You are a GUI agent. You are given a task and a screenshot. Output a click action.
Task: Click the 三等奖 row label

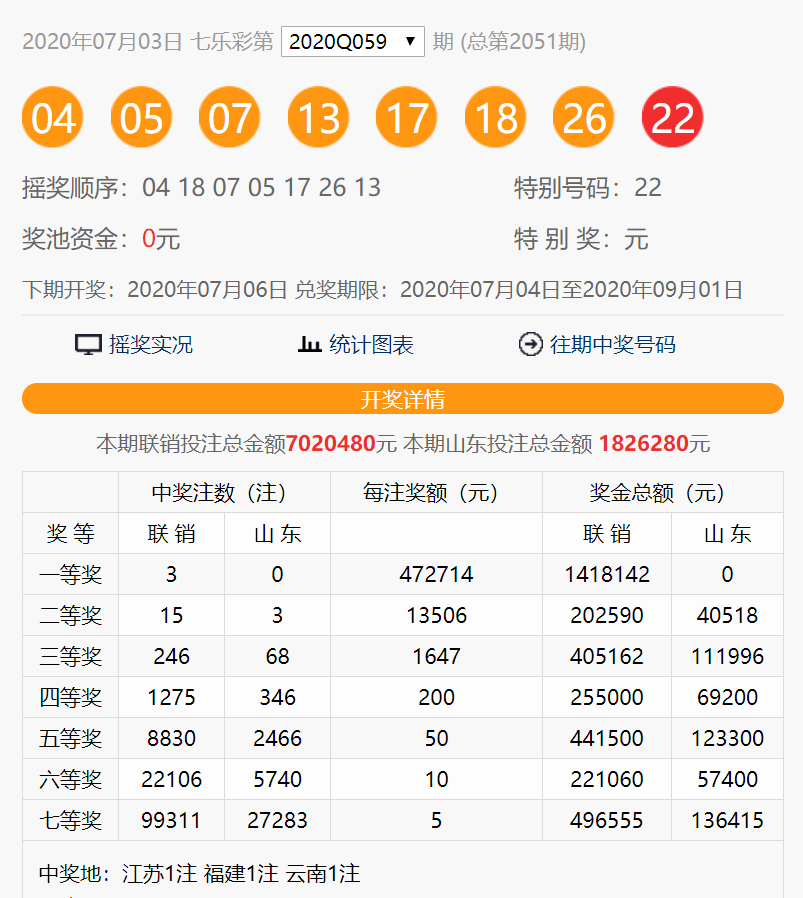point(70,656)
